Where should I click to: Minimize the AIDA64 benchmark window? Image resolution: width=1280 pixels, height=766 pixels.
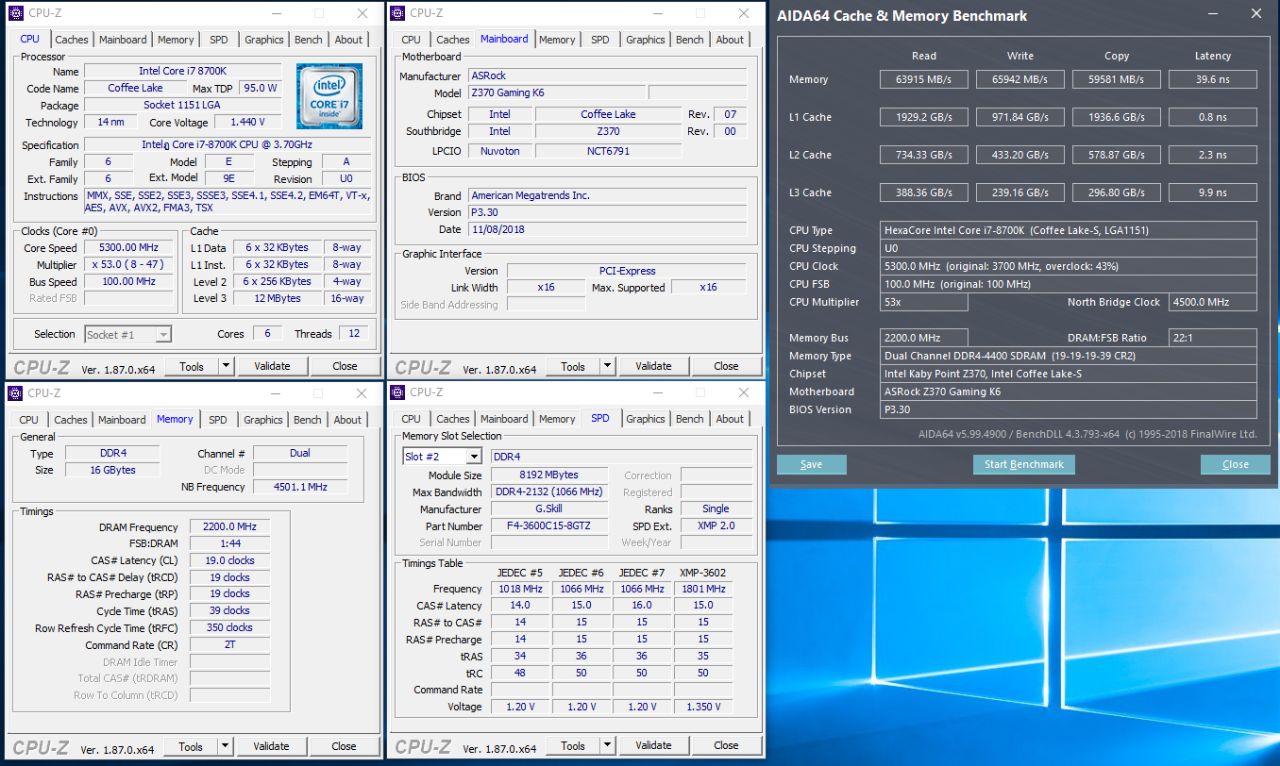click(1212, 15)
